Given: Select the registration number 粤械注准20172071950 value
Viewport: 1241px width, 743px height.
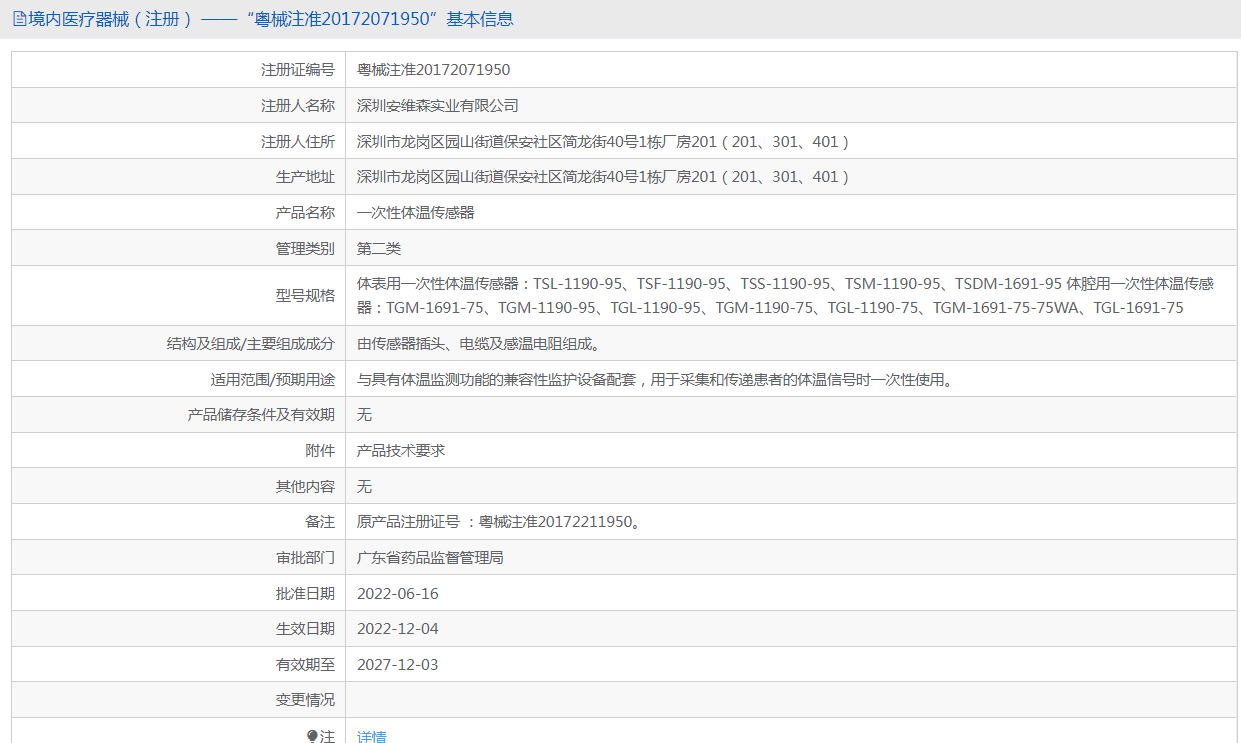Looking at the screenshot, I should point(433,70).
